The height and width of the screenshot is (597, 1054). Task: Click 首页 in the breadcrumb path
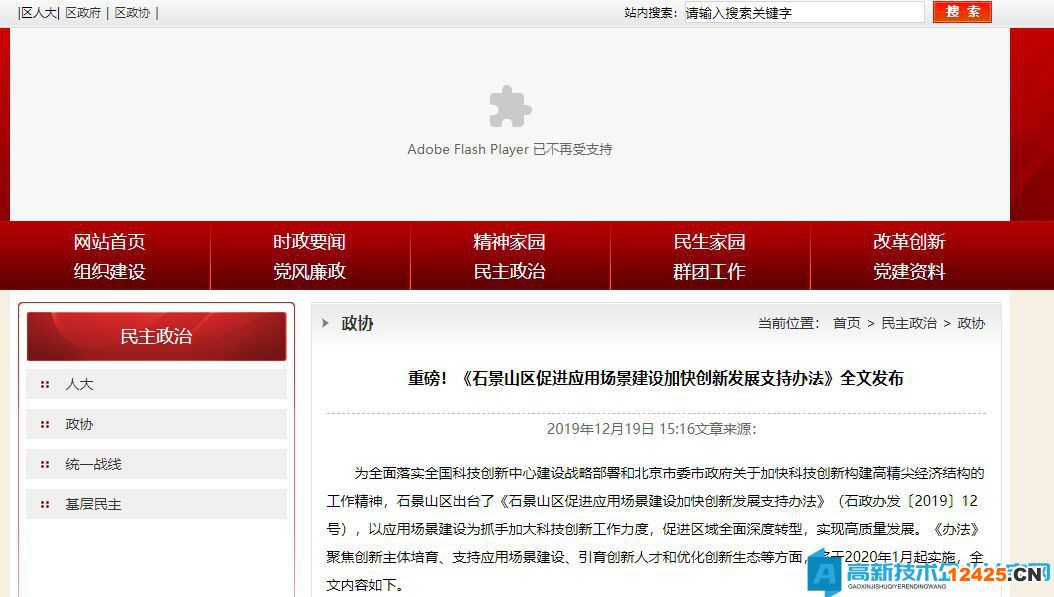[x=846, y=323]
